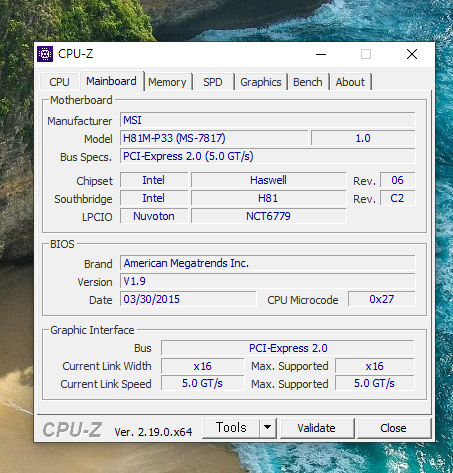
Task: Click the Chipset vendor Intel field
Action: (154, 180)
